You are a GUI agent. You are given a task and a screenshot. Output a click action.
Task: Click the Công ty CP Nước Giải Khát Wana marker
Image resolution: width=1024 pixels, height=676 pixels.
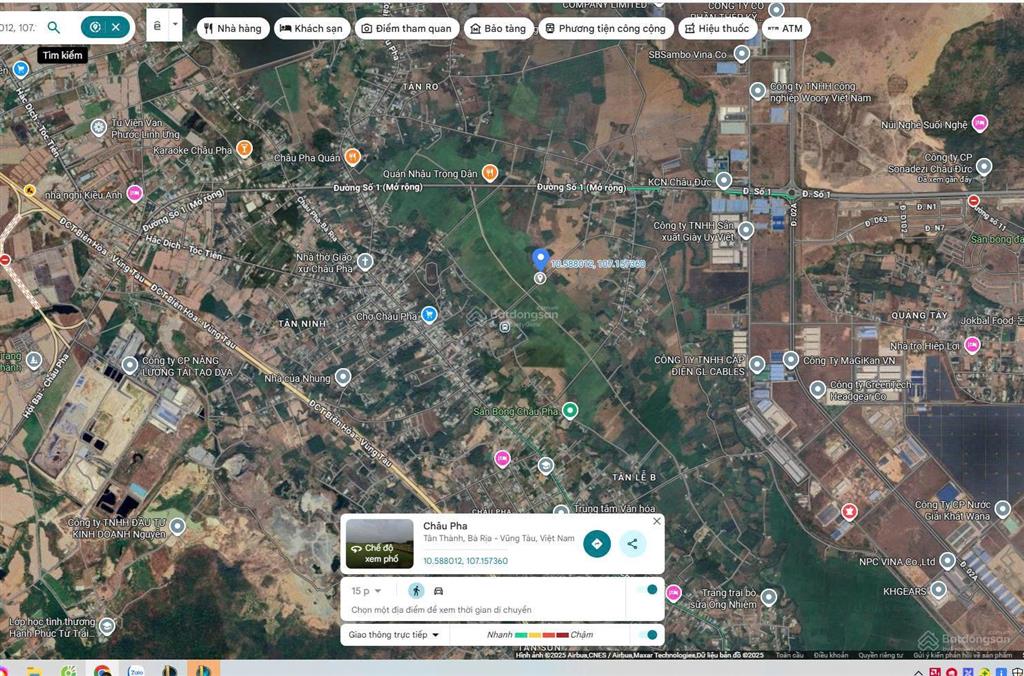1002,509
